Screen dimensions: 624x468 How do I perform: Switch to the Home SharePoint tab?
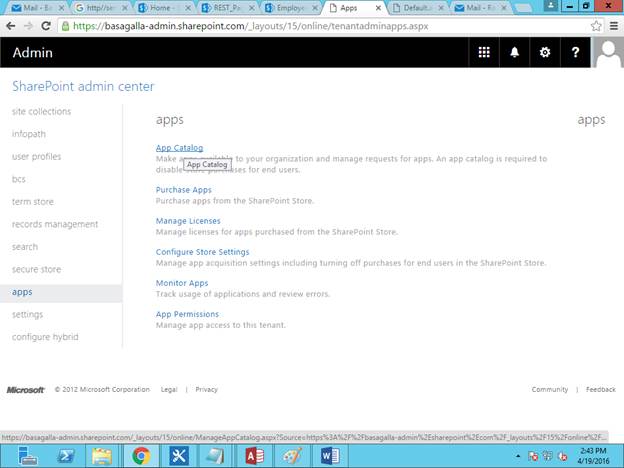[165, 8]
